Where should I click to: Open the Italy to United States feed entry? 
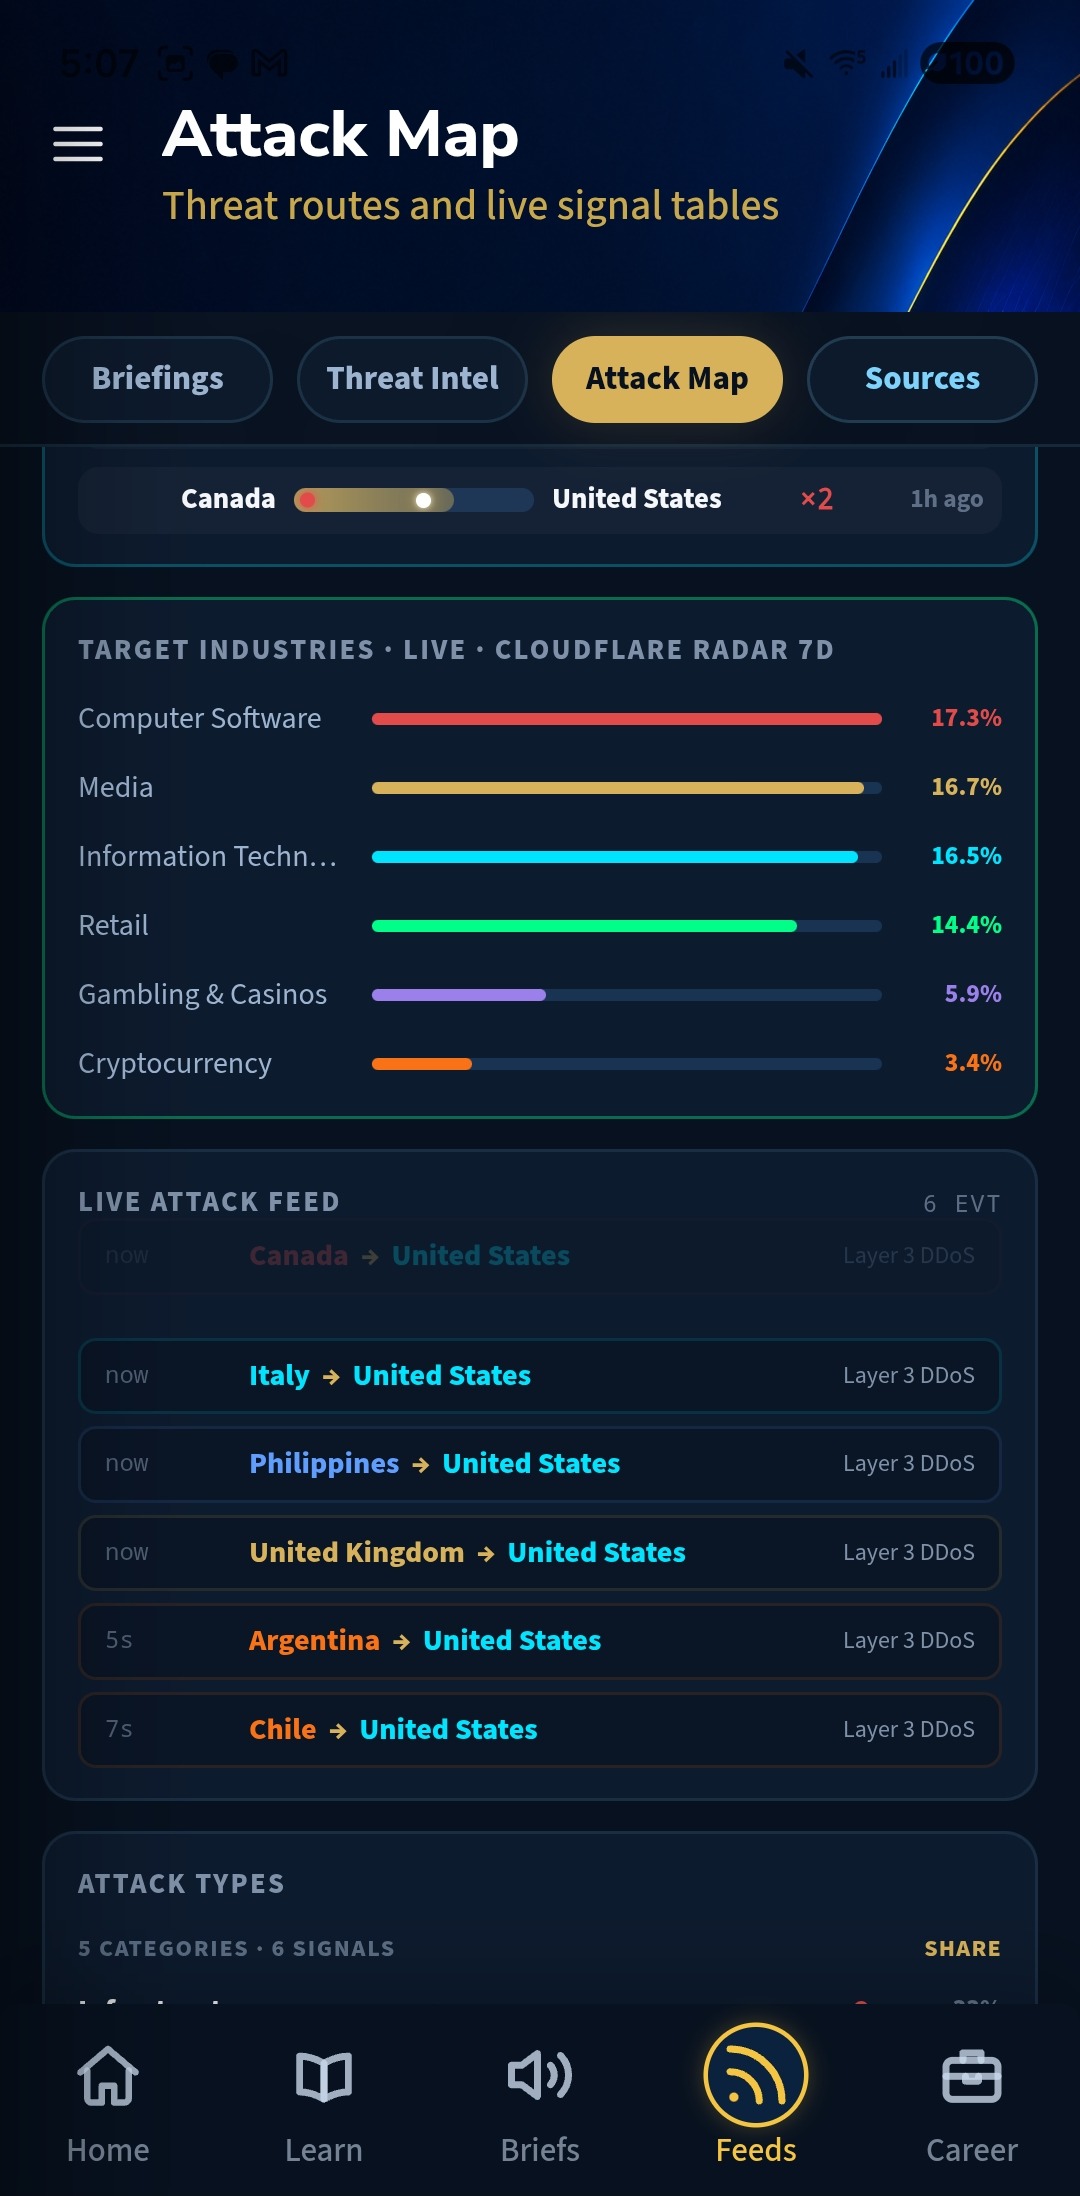[x=540, y=1376]
